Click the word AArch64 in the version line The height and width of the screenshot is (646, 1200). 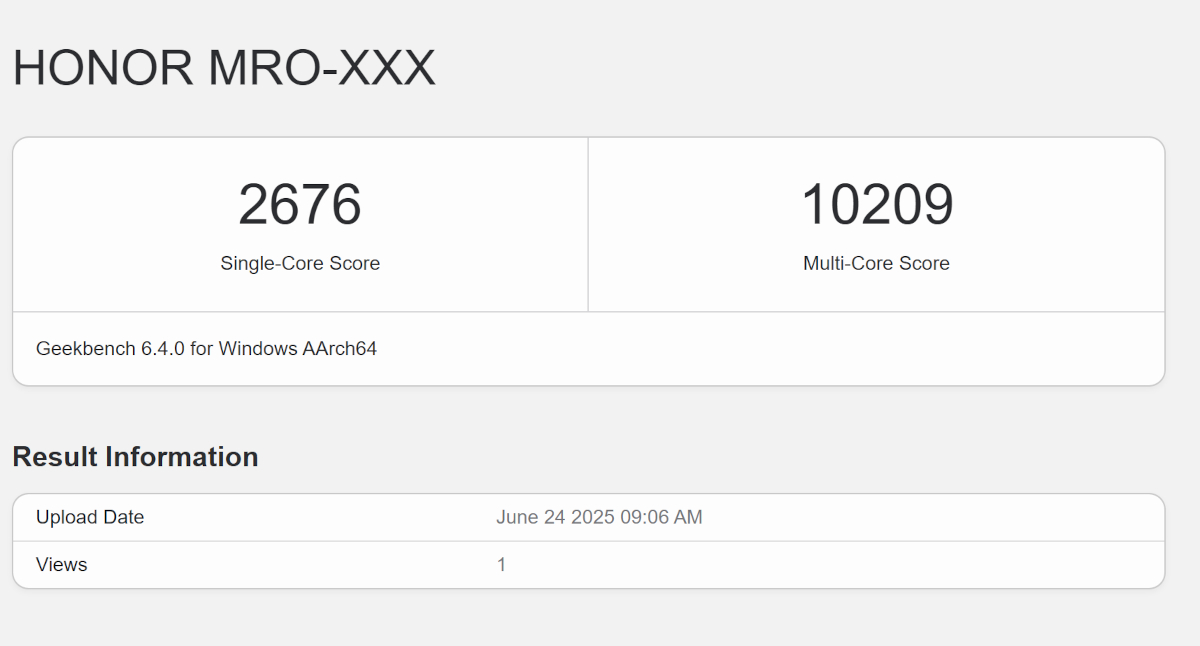pos(339,349)
